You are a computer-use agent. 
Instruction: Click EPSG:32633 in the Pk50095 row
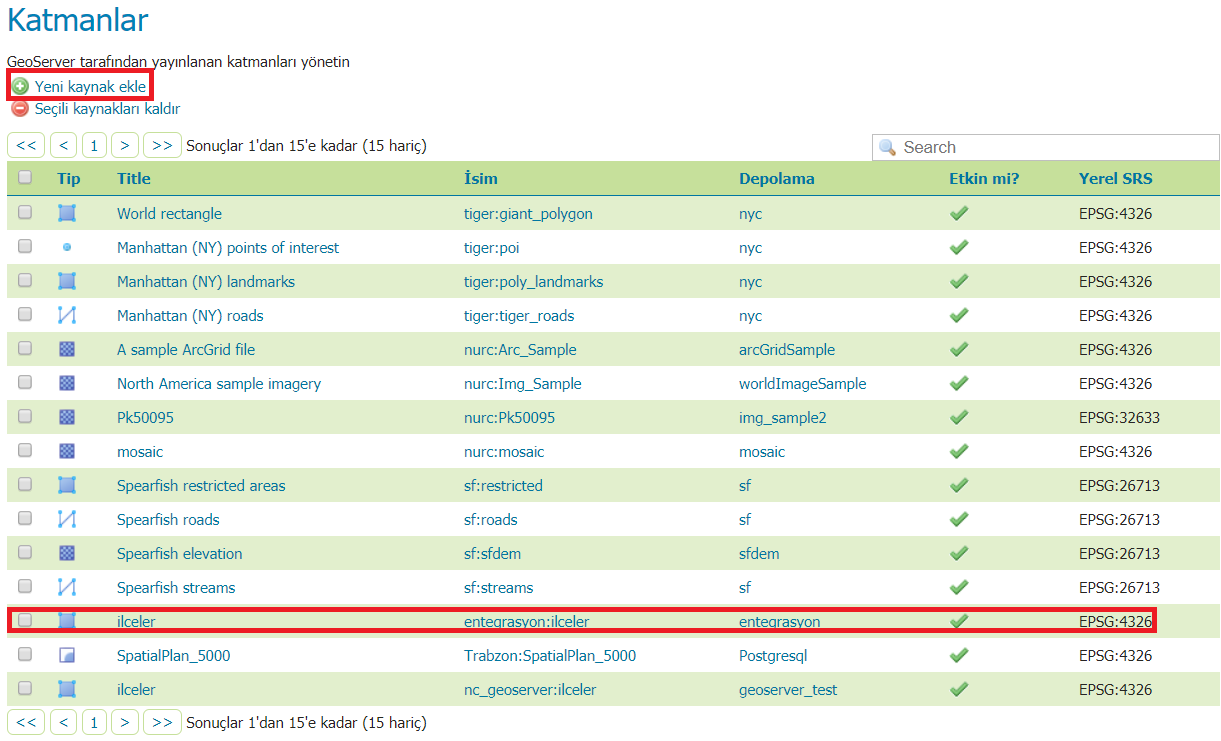click(1119, 418)
